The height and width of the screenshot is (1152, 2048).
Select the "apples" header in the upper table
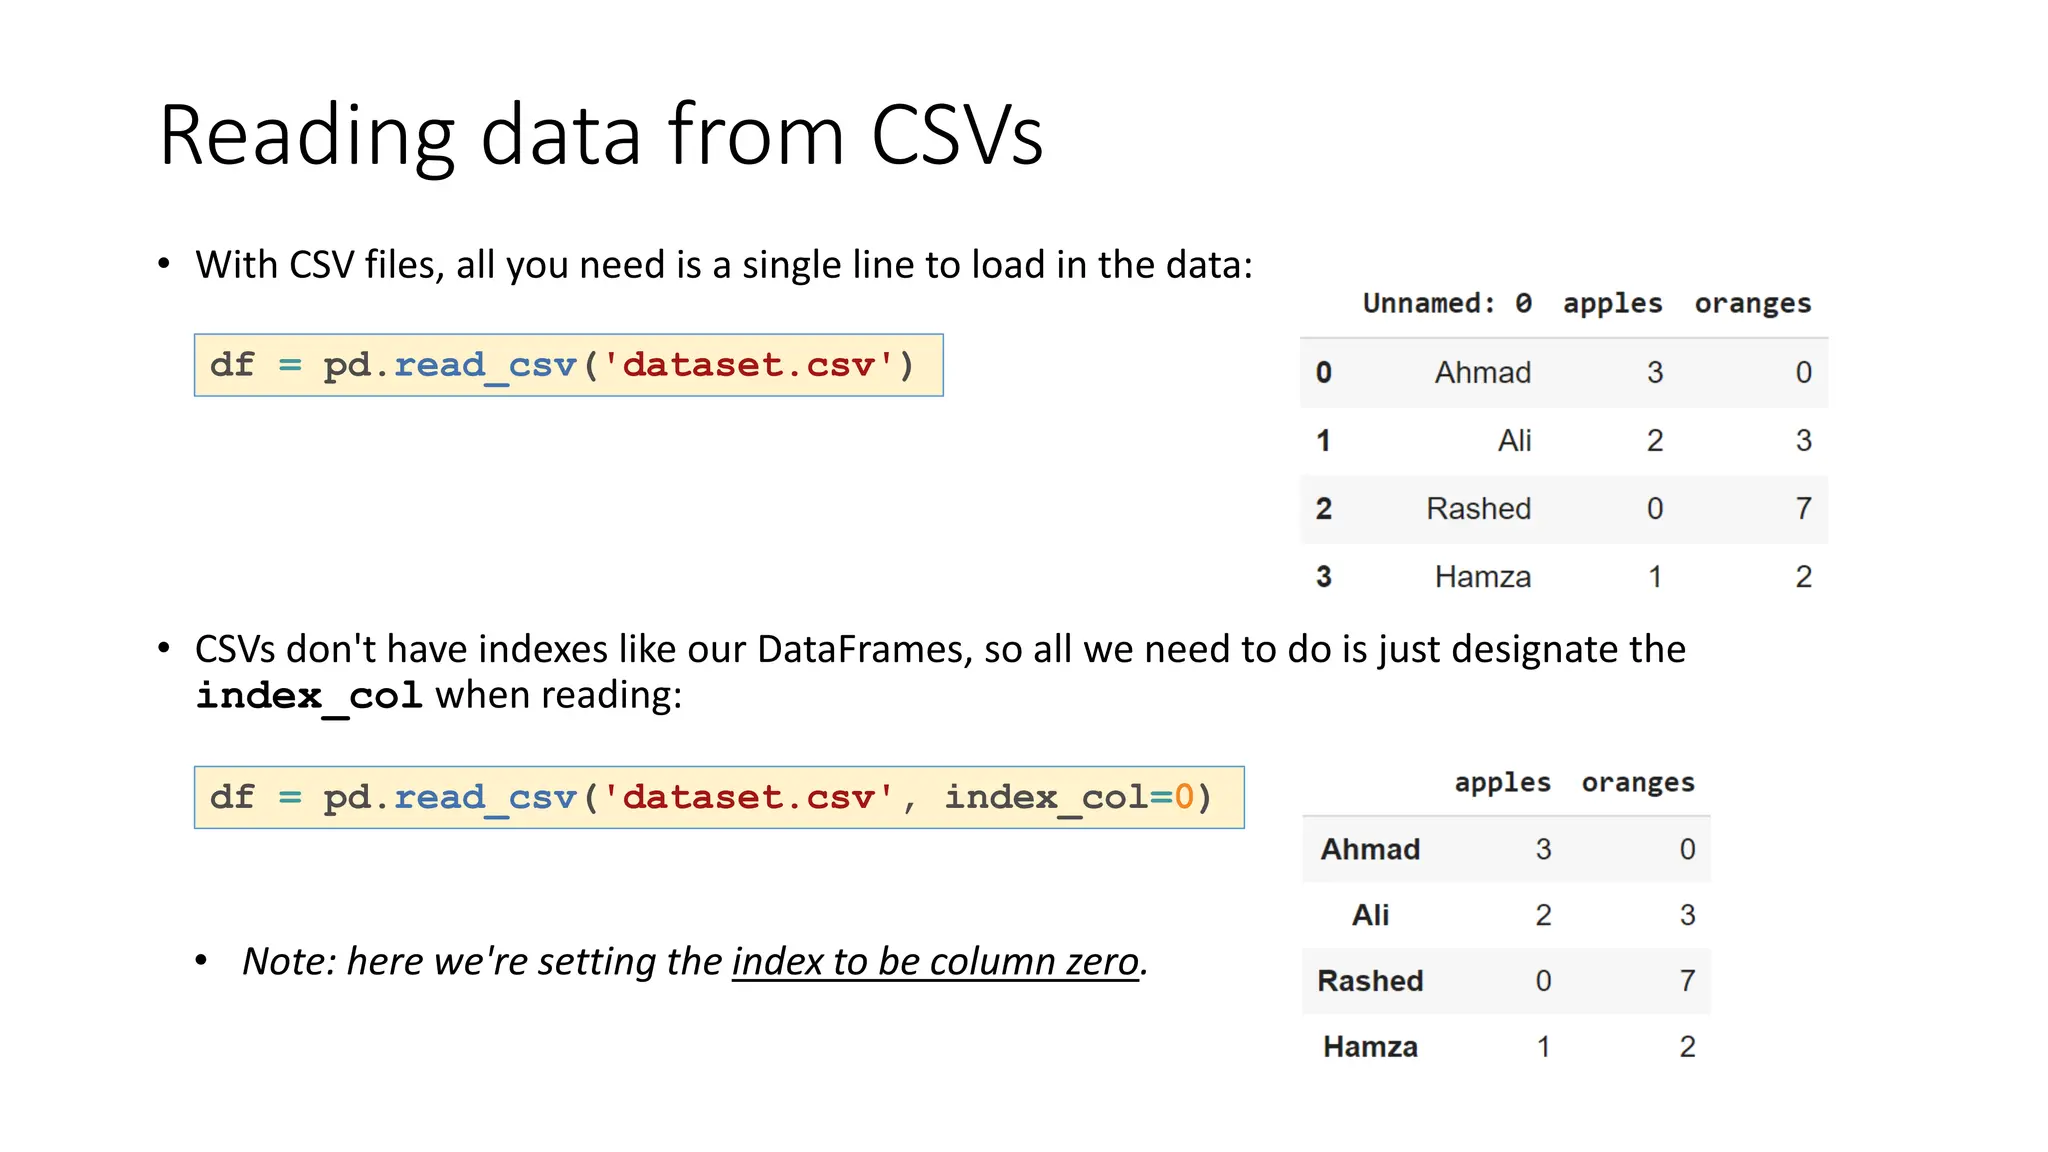coord(1612,303)
